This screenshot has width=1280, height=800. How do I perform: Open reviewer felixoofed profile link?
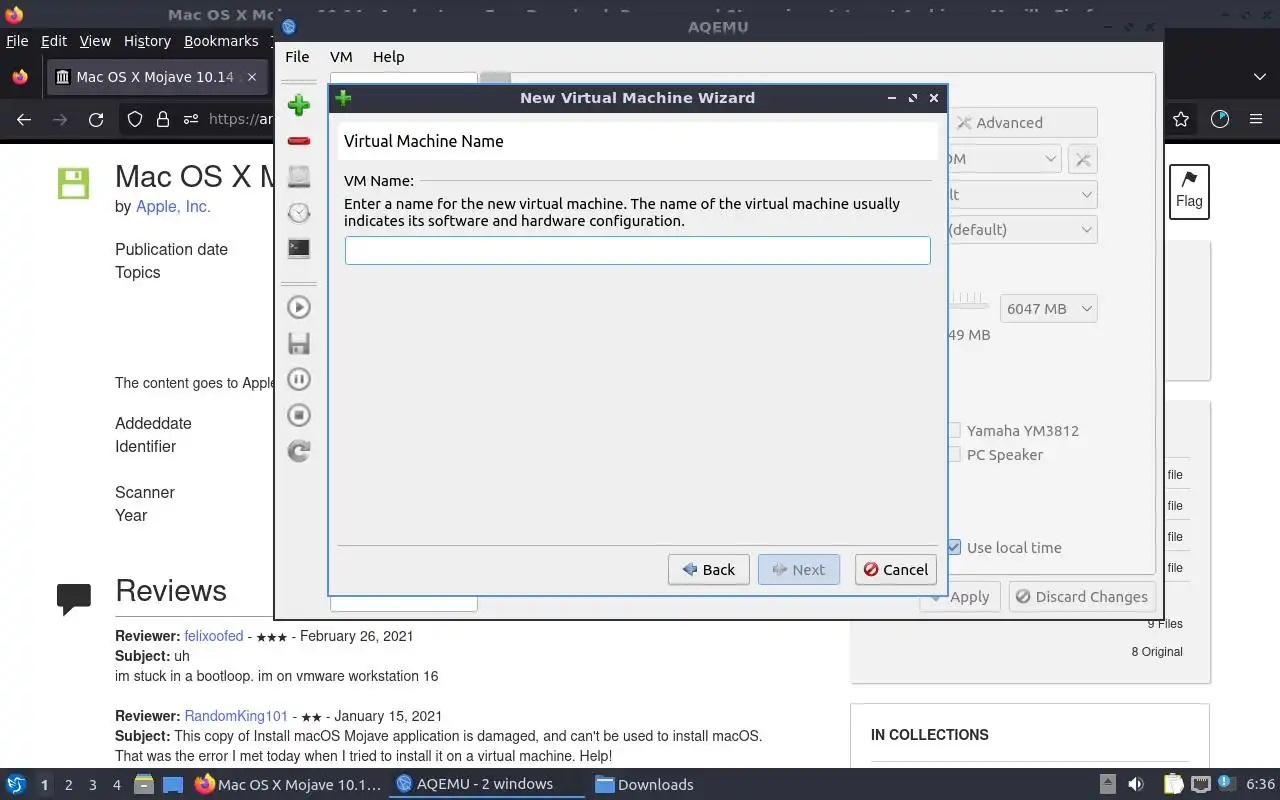214,636
